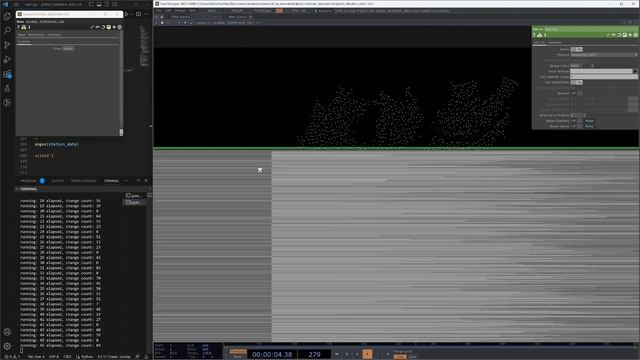Click the Pulse button next to Reset Values

click(x=589, y=126)
